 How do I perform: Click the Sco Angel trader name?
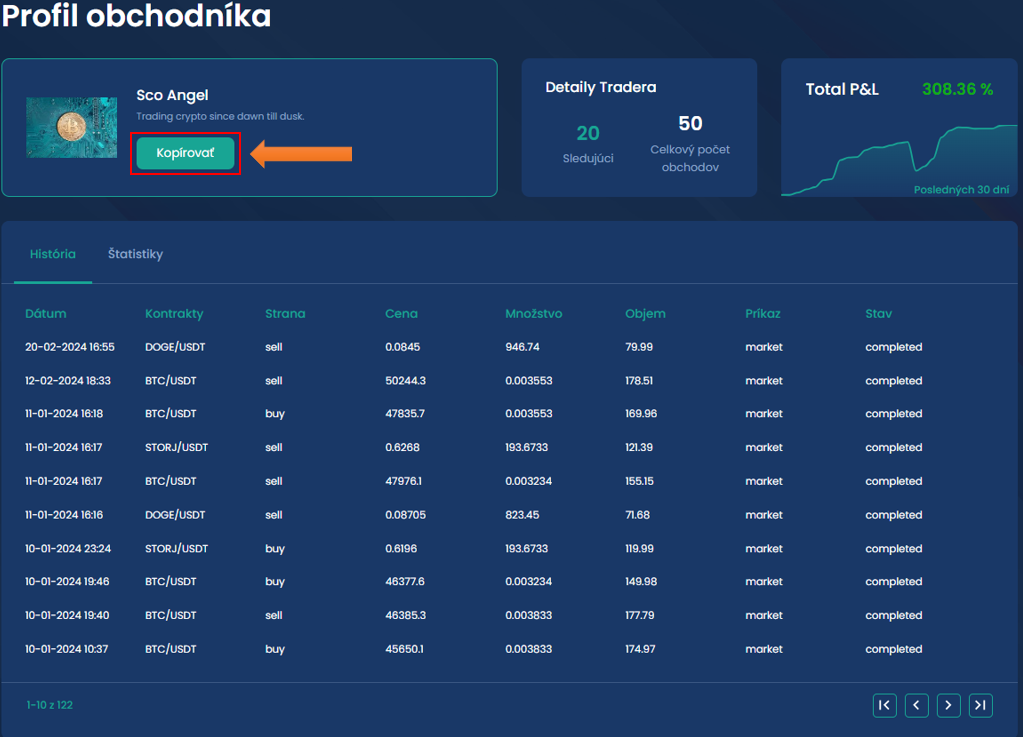(x=172, y=96)
